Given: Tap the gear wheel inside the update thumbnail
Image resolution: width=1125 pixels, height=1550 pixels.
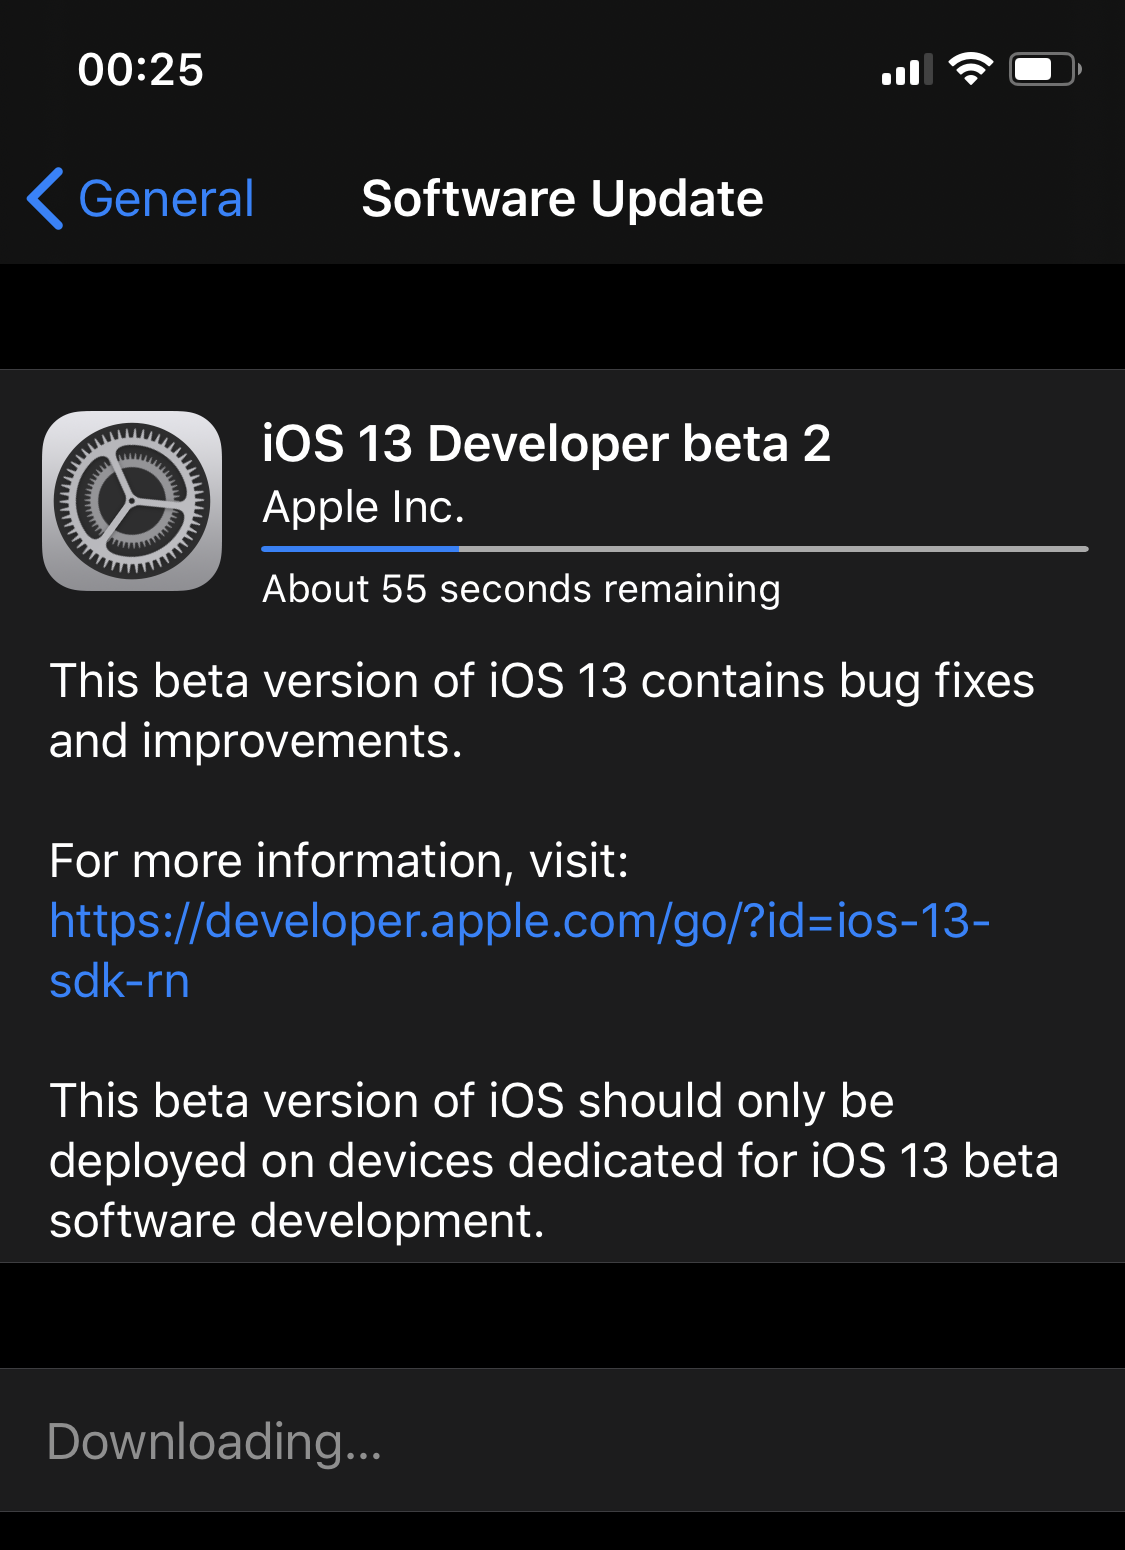Looking at the screenshot, I should (132, 500).
